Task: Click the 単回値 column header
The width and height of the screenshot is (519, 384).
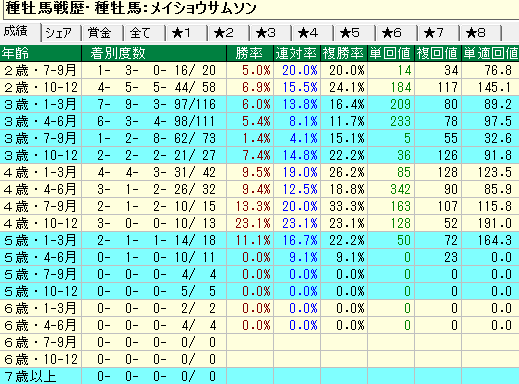Action: (391, 53)
